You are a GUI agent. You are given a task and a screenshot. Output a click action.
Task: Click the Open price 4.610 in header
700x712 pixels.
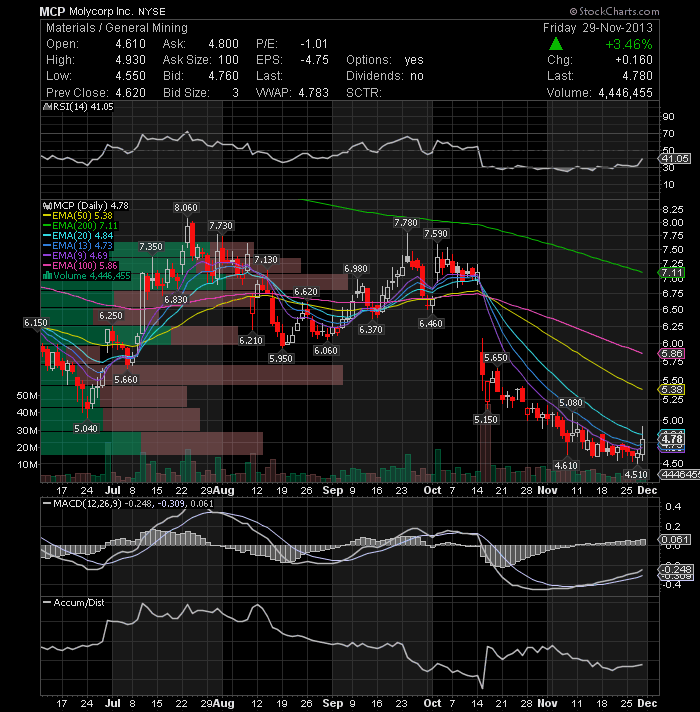130,44
